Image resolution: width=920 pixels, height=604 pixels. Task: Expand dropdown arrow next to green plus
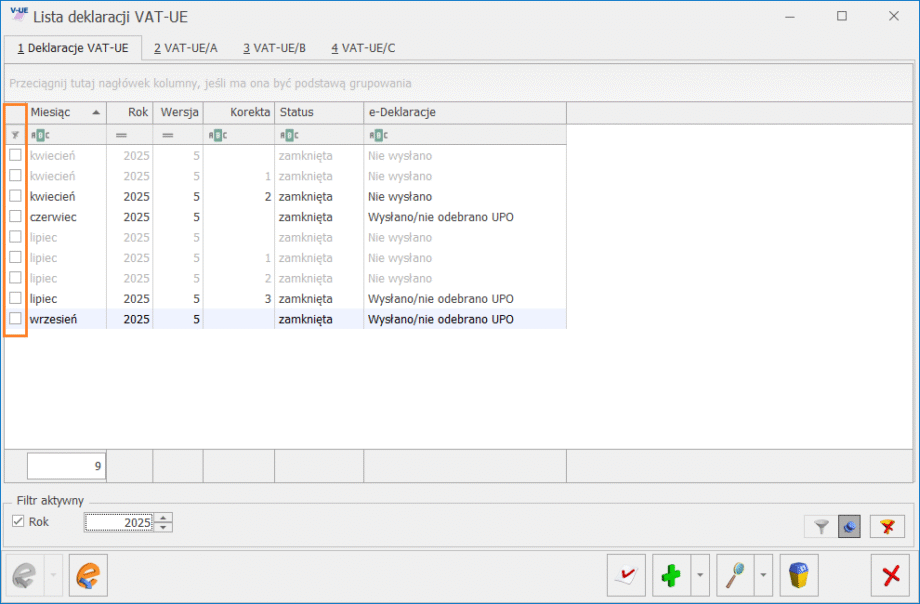pyautogui.click(x=698, y=576)
